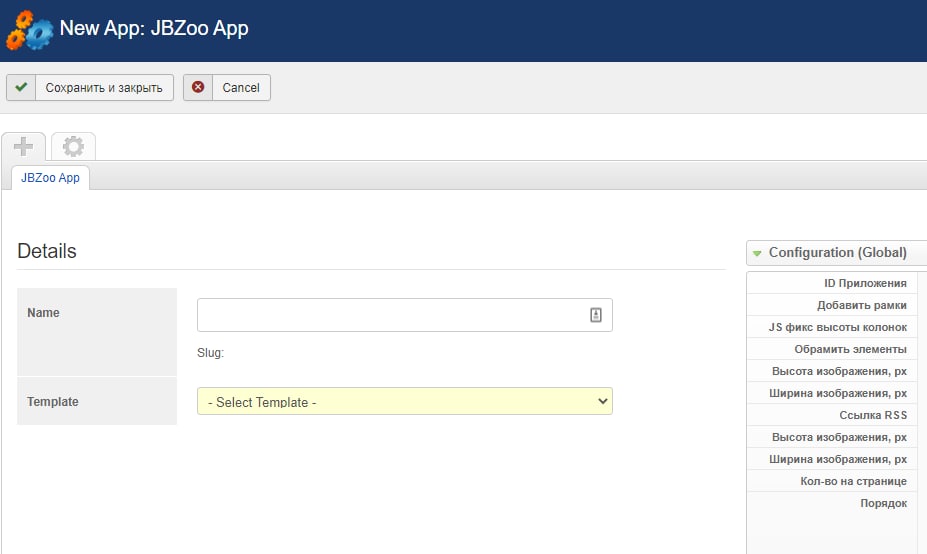Click the Cancel button
This screenshot has height=554, width=927.
(227, 88)
